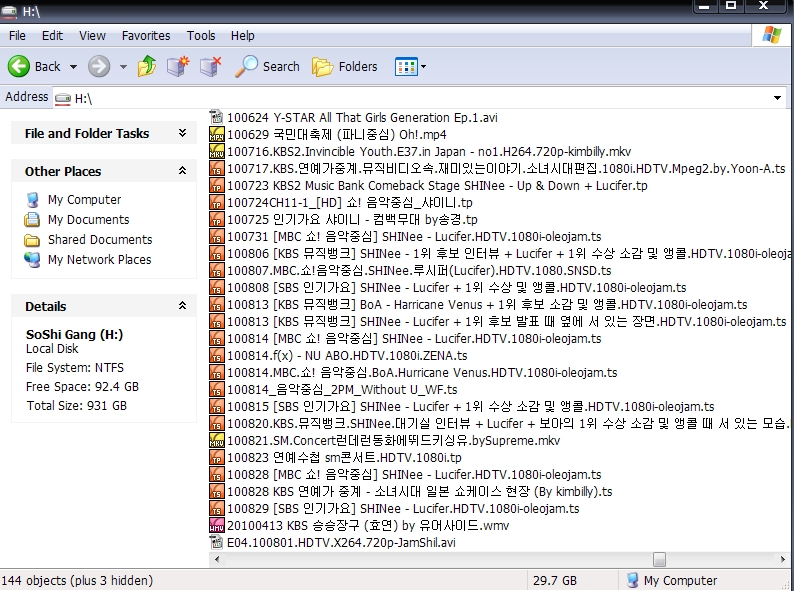This screenshot has width=794, height=591.
Task: Collapse the Details panel
Action: pyautogui.click(x=182, y=306)
